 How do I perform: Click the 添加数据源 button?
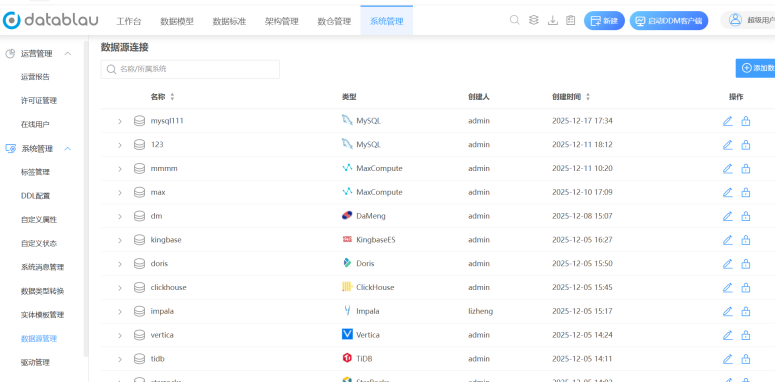coord(755,68)
